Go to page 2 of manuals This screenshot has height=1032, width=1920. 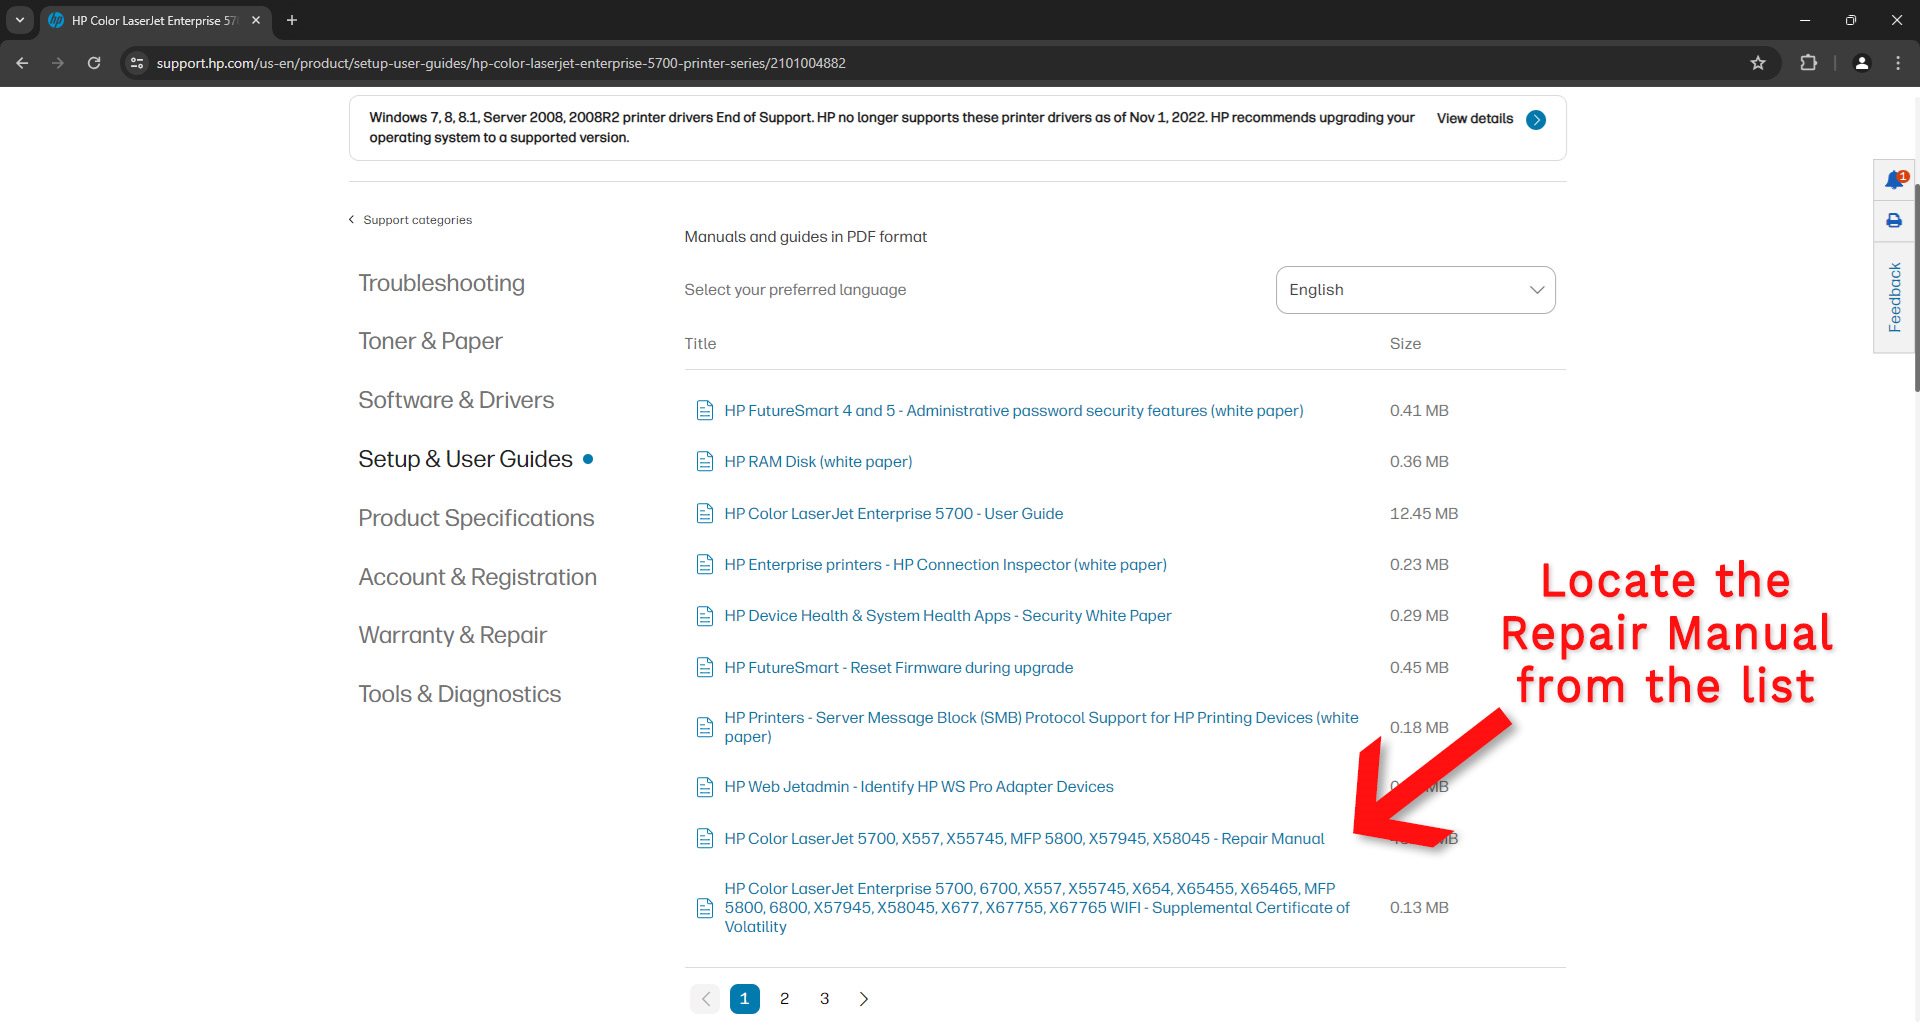784,999
